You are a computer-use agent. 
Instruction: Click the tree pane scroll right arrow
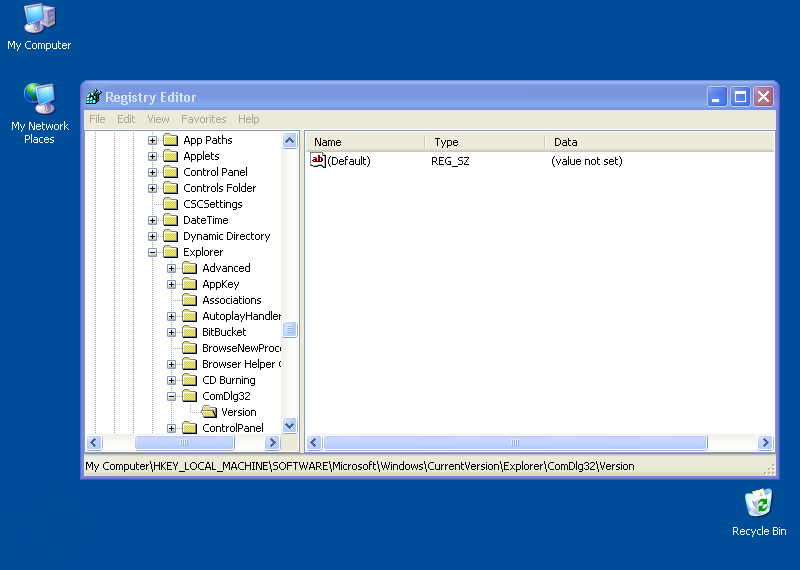[x=272, y=442]
